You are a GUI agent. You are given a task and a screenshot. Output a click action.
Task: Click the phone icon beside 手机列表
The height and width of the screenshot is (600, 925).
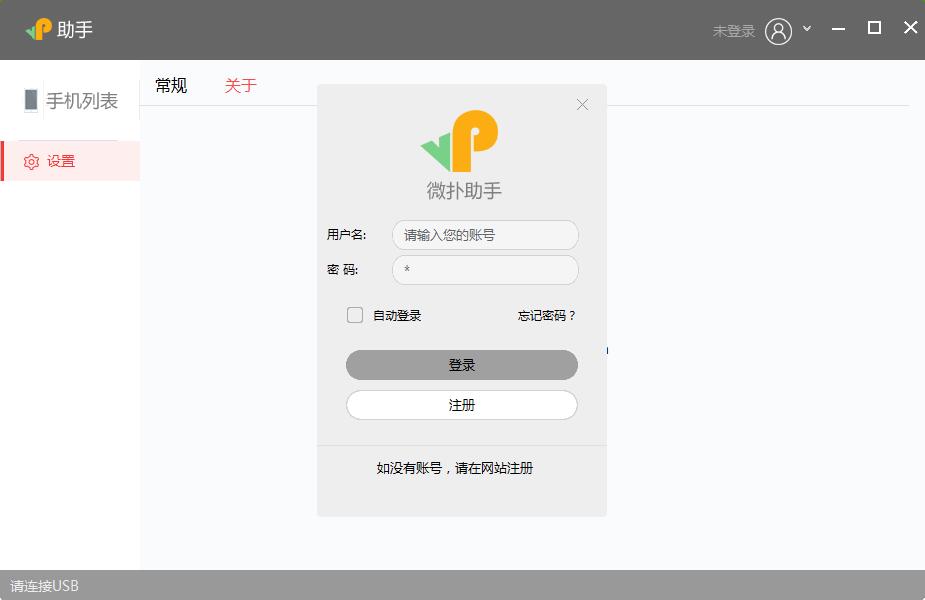tap(31, 100)
